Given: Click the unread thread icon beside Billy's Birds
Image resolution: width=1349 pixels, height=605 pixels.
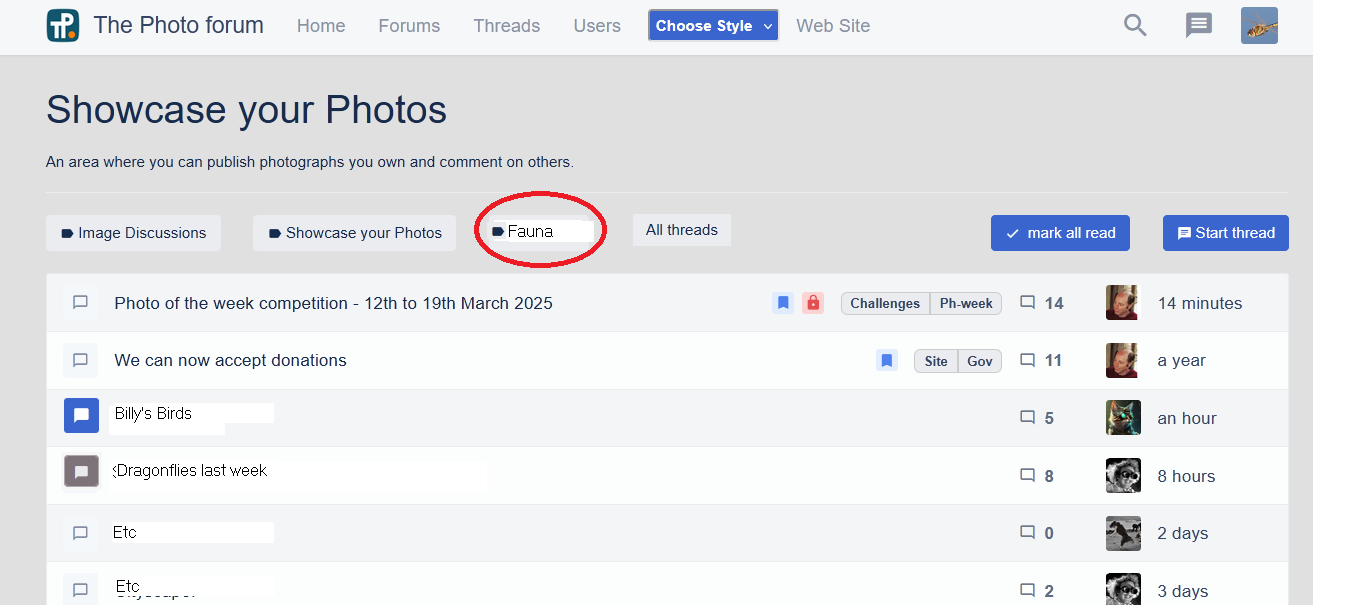Looking at the screenshot, I should (x=81, y=416).
